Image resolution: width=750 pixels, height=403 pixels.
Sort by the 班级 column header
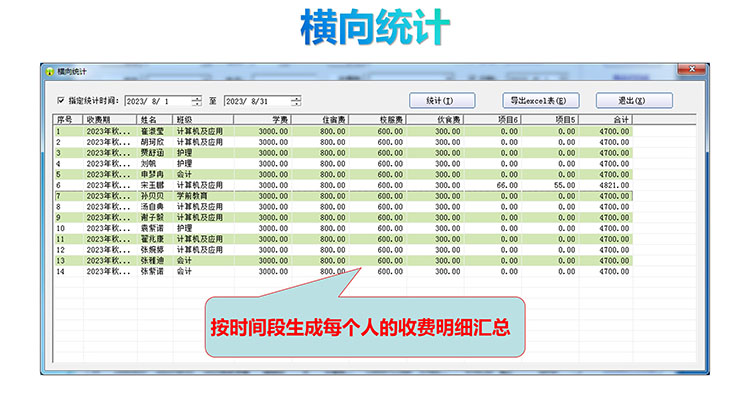pos(203,120)
